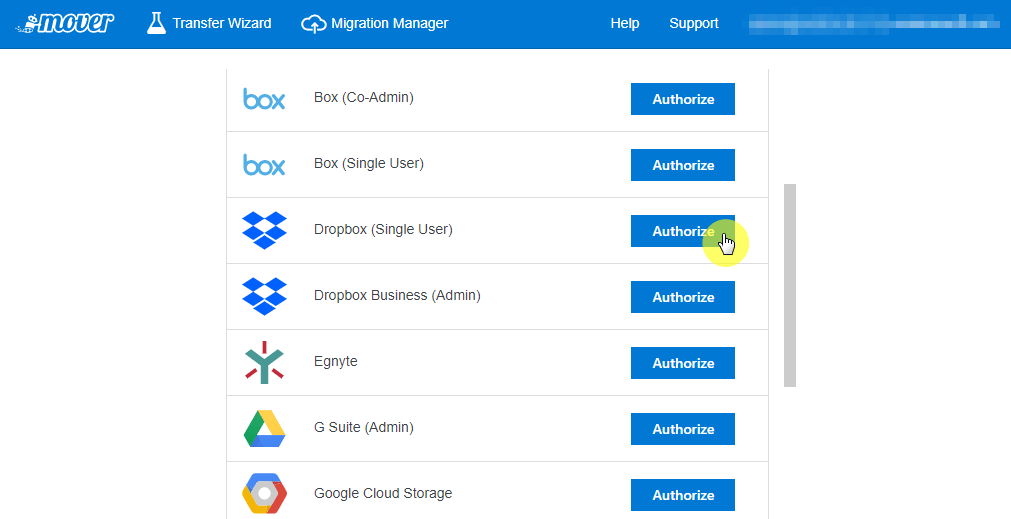Screen dimensions: 1011x519
Task: Select the "Egnyte" label text
Action: tap(335, 362)
